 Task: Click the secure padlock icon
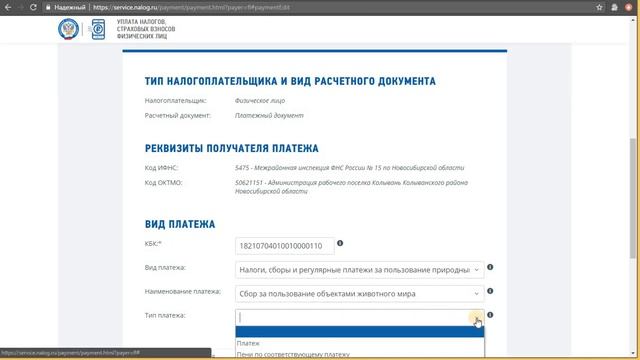[48, 7]
